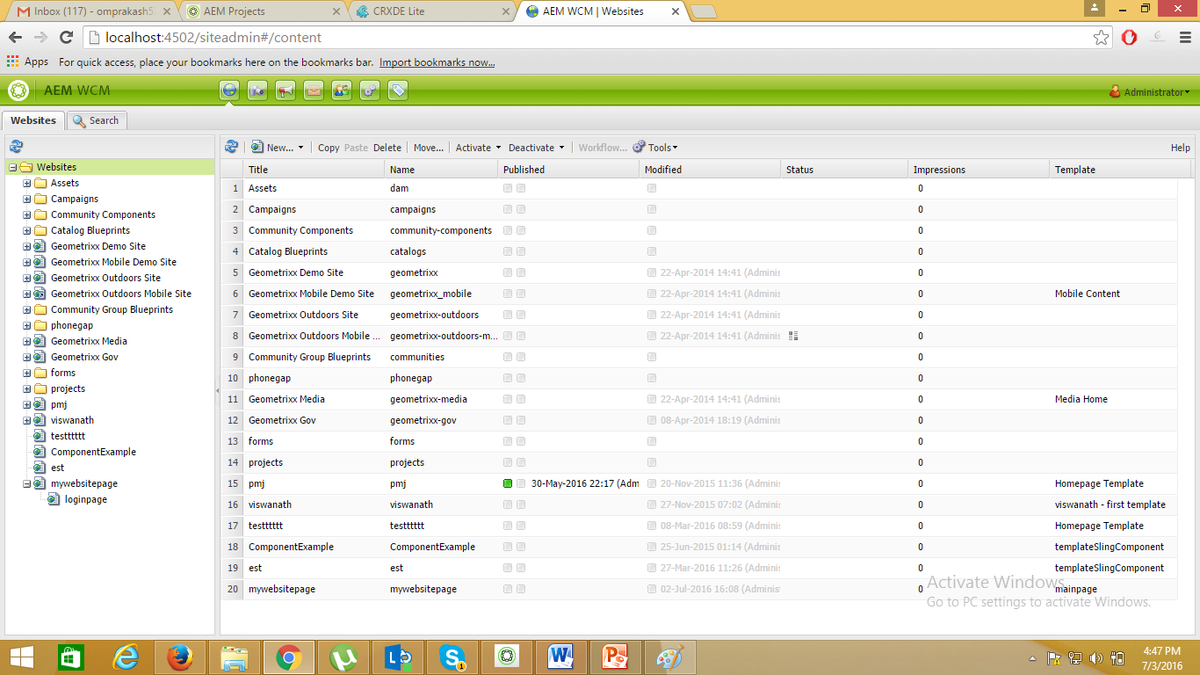Open the New... page dropdown arrow
Viewport: 1200px width, 675px height.
tap(301, 148)
